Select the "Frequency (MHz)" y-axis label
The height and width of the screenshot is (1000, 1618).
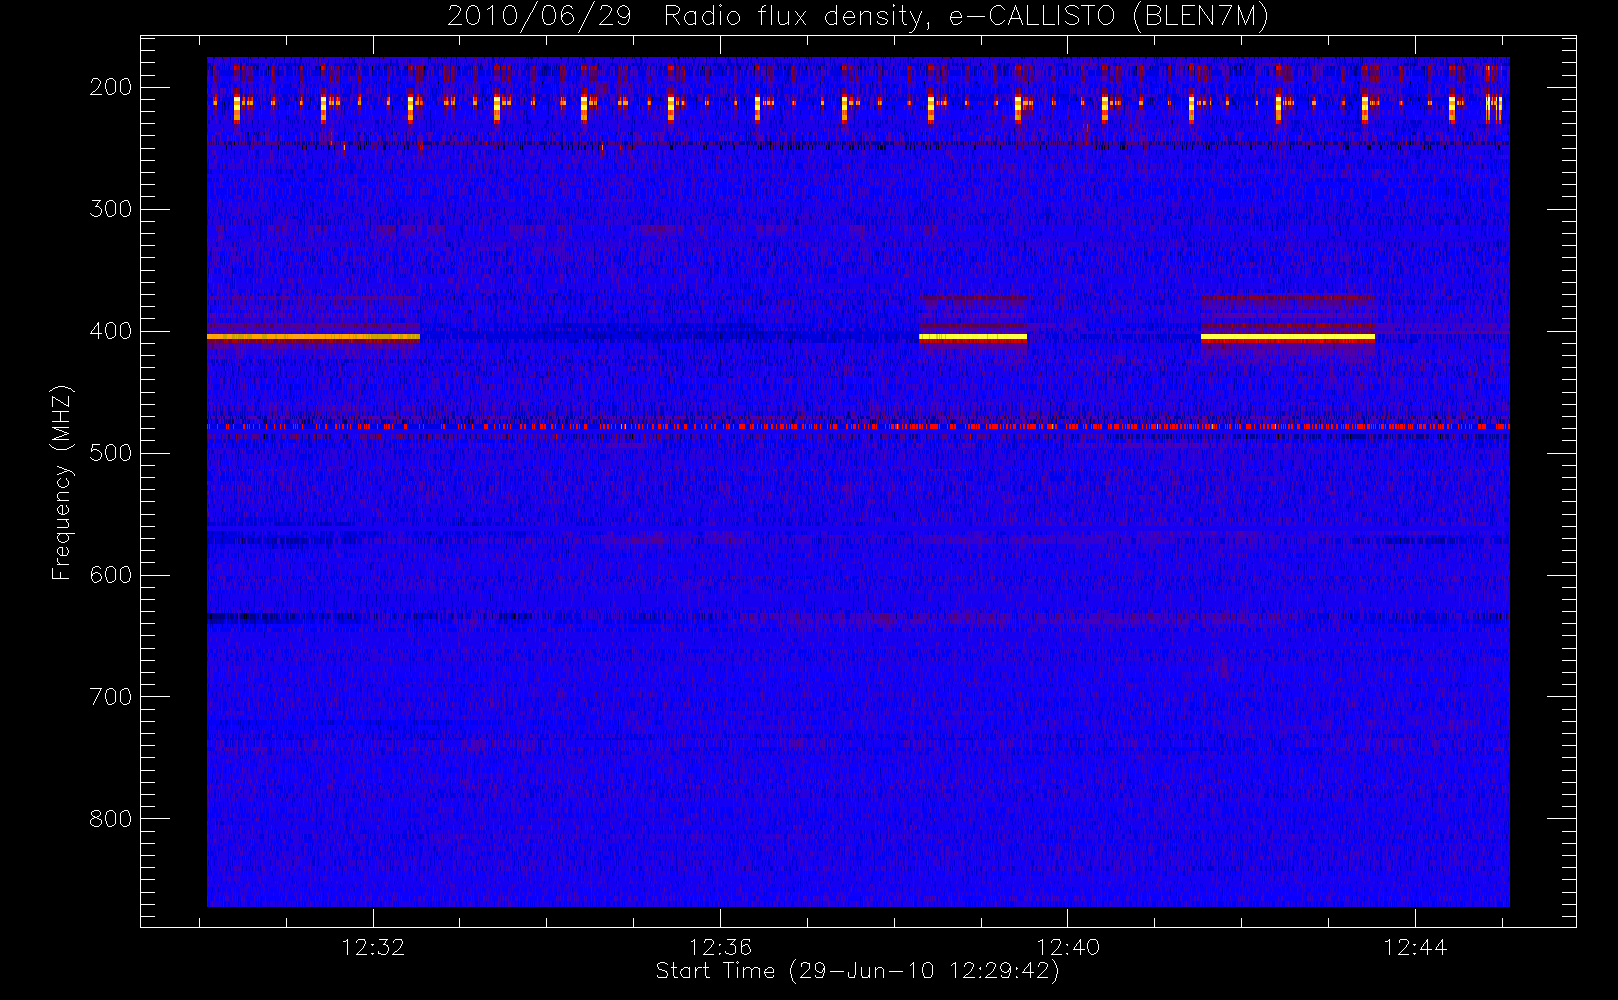pyautogui.click(x=62, y=482)
